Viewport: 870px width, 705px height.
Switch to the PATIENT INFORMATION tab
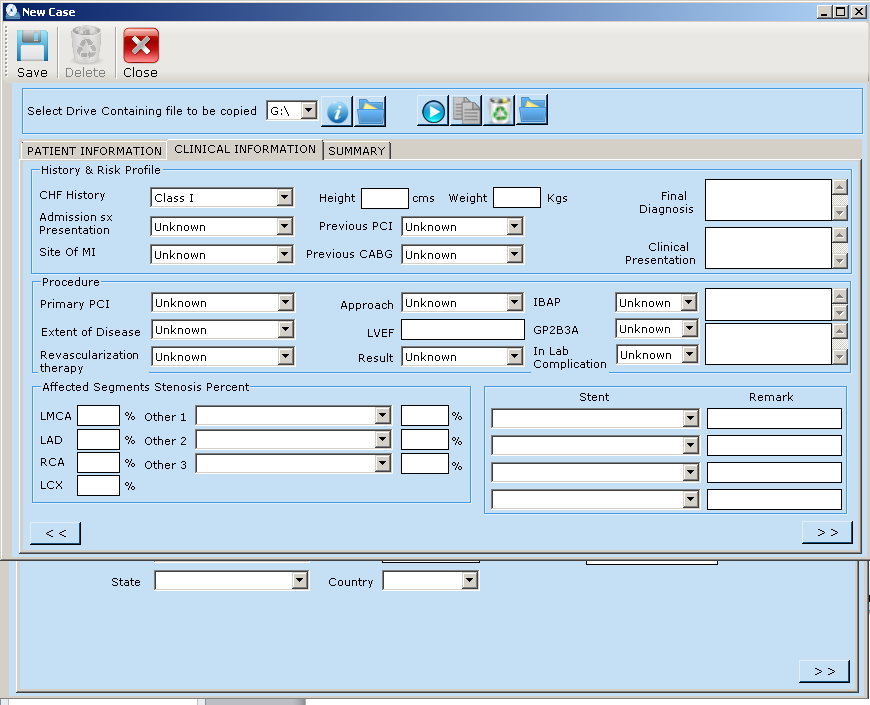(94, 151)
